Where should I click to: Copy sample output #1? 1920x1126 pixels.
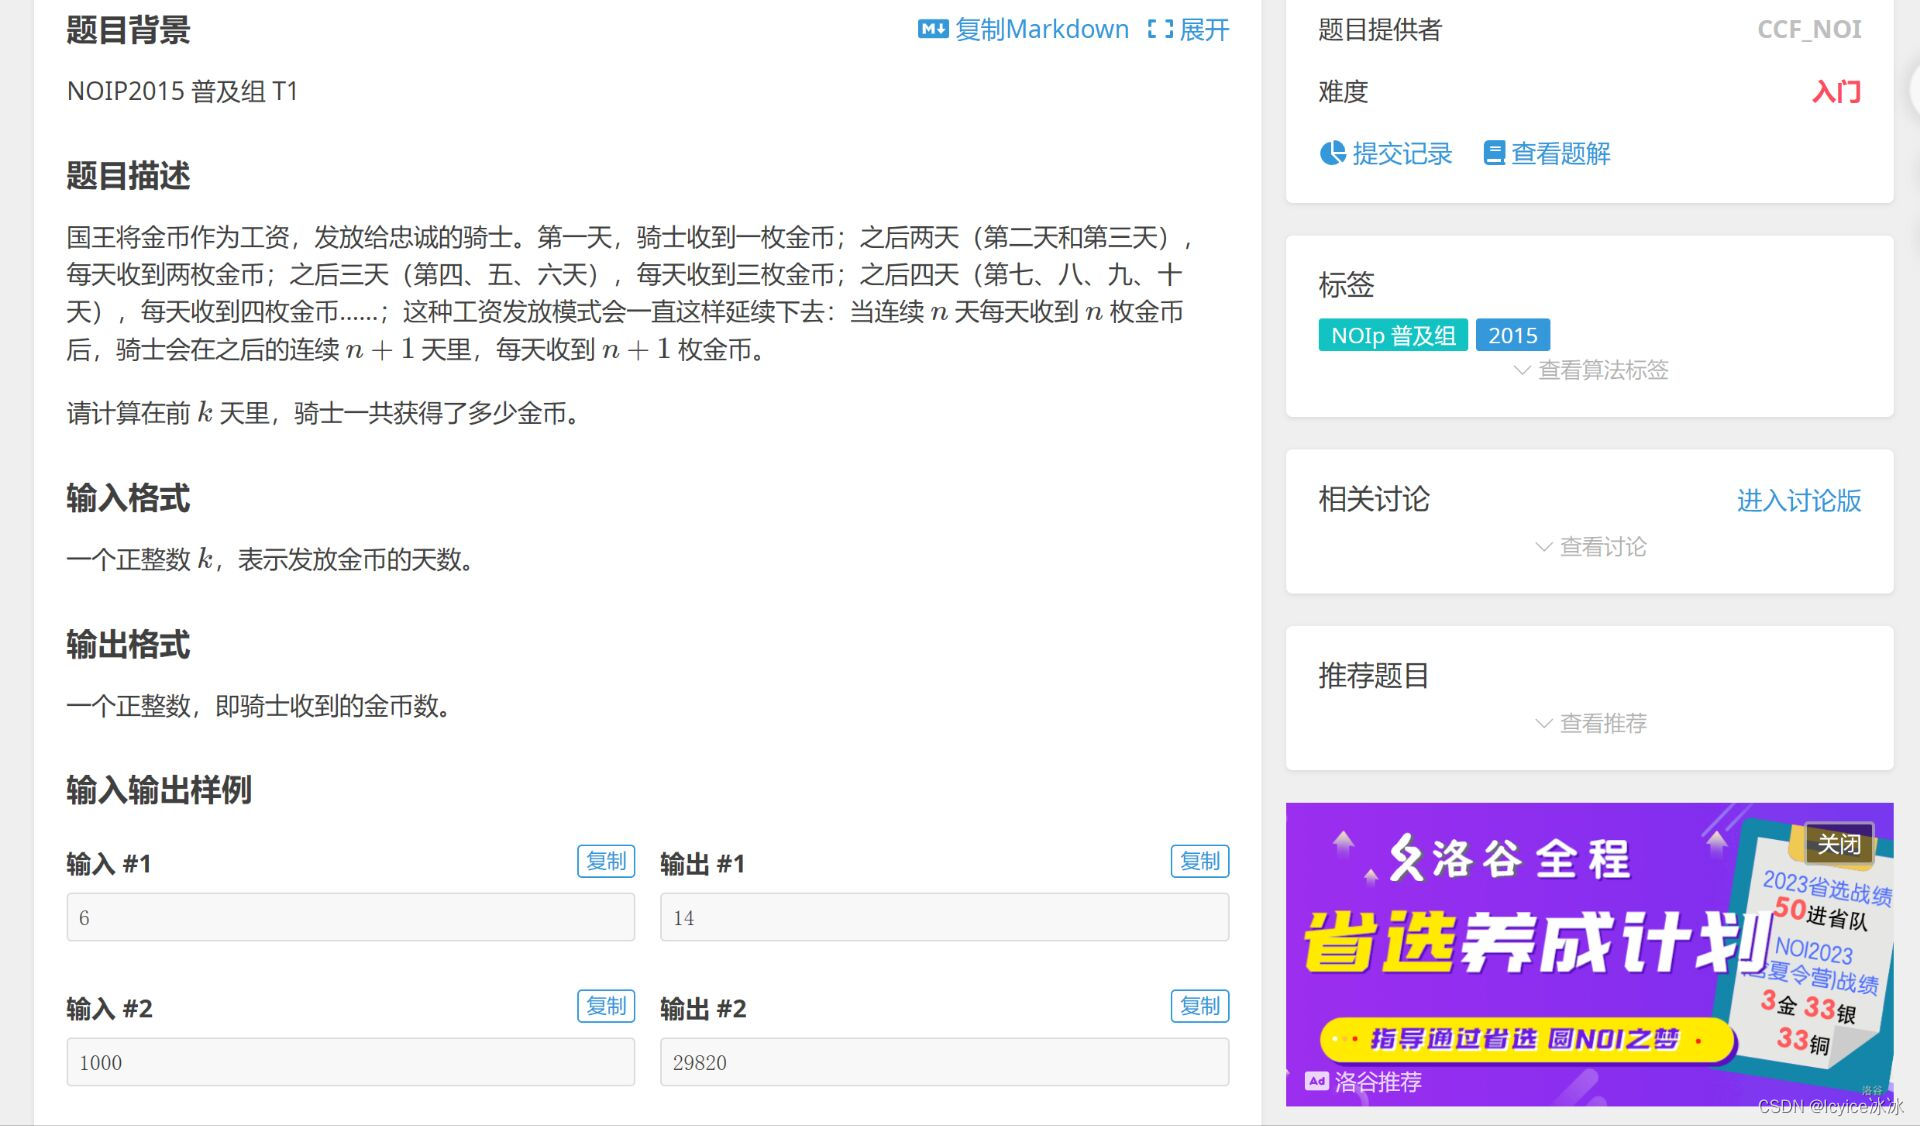tap(1199, 861)
